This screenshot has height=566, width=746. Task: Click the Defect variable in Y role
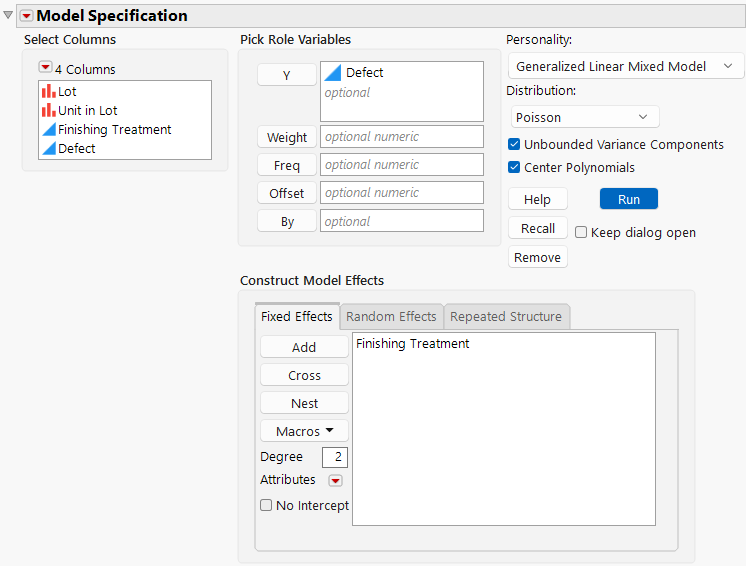coord(364,73)
